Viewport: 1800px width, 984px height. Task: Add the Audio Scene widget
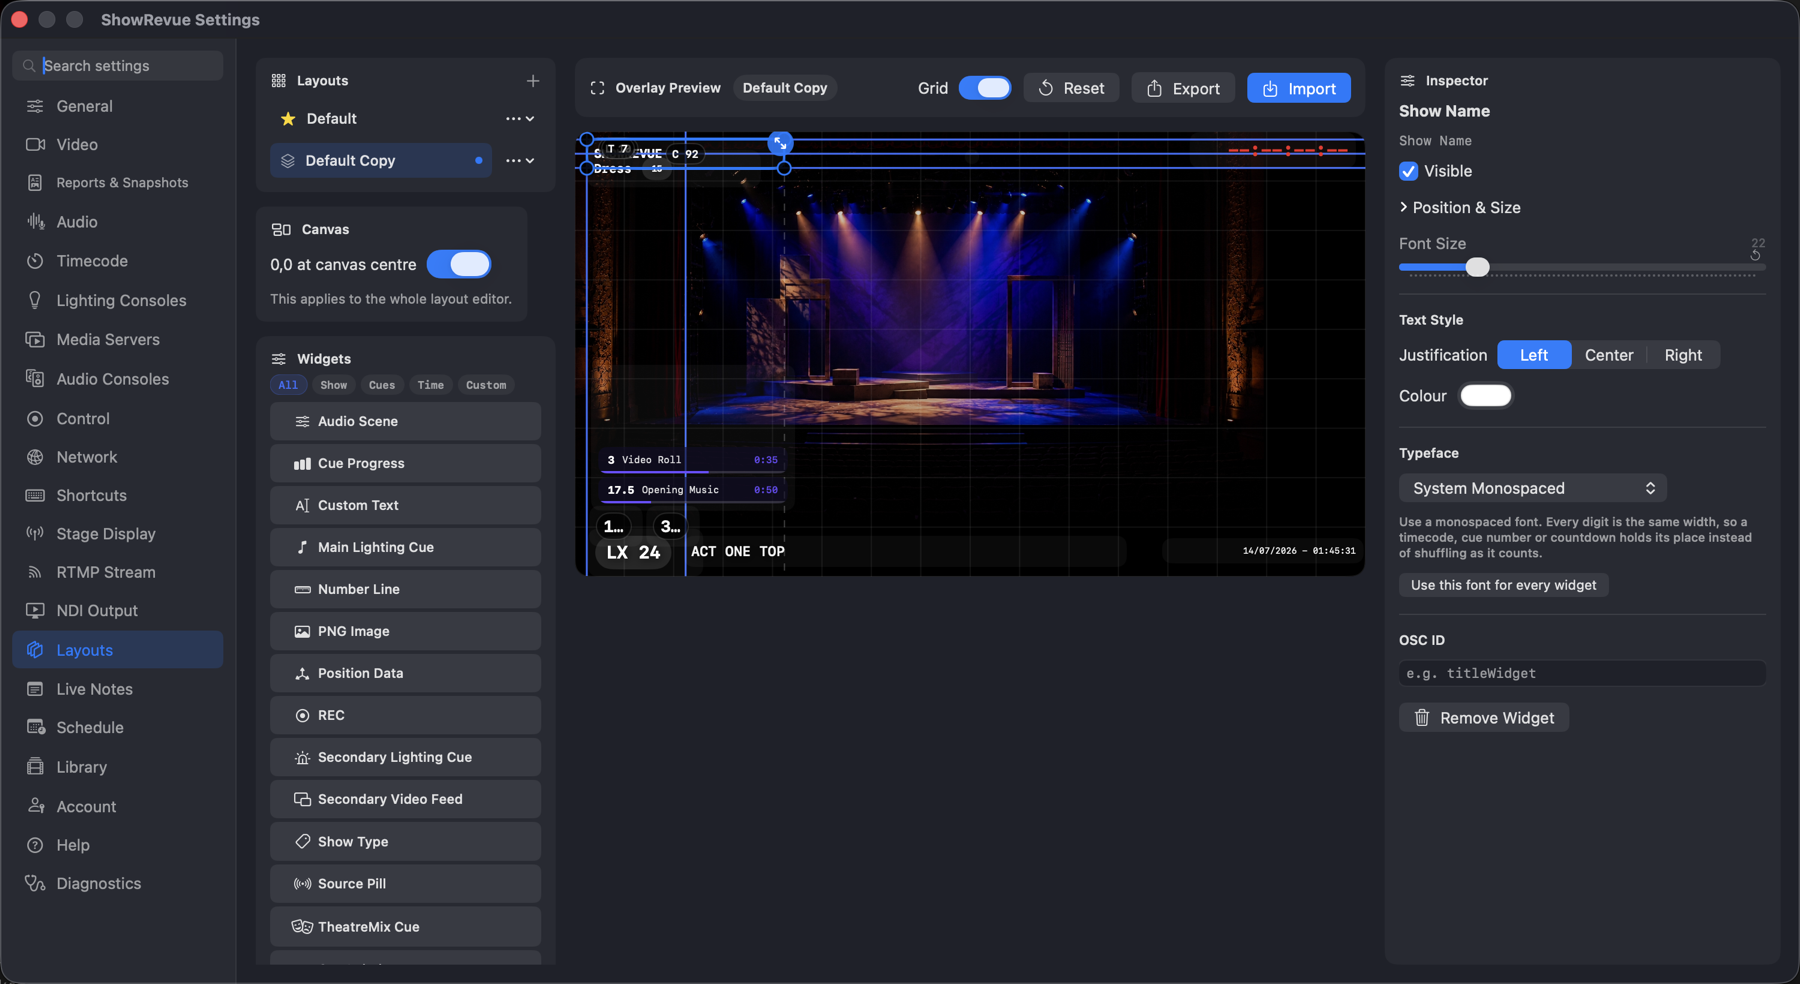tap(405, 422)
